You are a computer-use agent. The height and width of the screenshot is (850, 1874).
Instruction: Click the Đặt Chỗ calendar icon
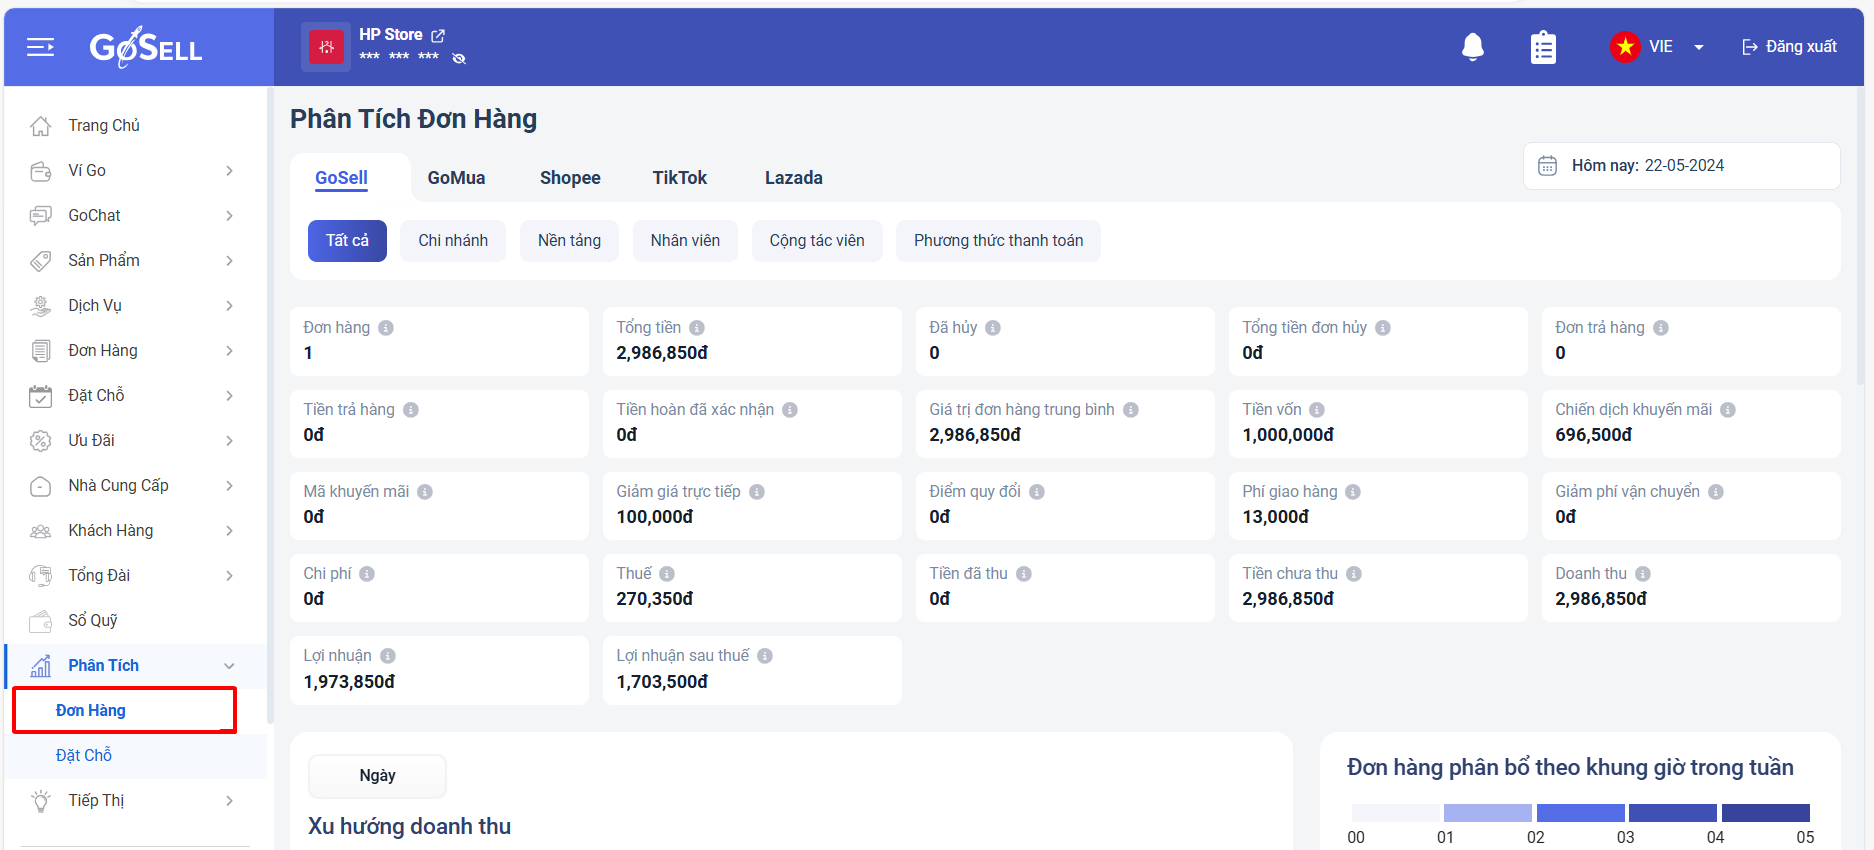pyautogui.click(x=41, y=396)
